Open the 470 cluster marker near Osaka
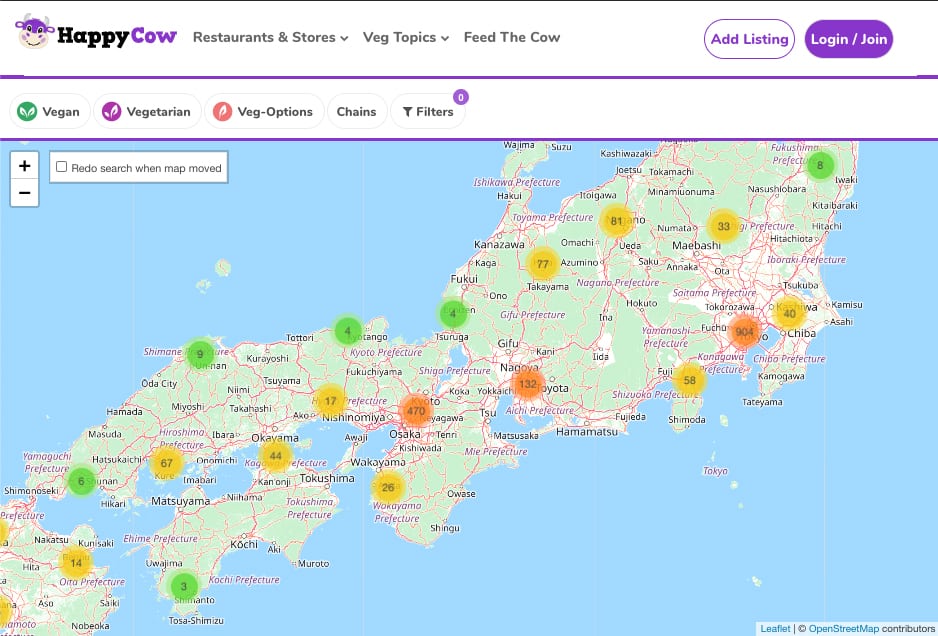938x636 pixels. click(416, 411)
